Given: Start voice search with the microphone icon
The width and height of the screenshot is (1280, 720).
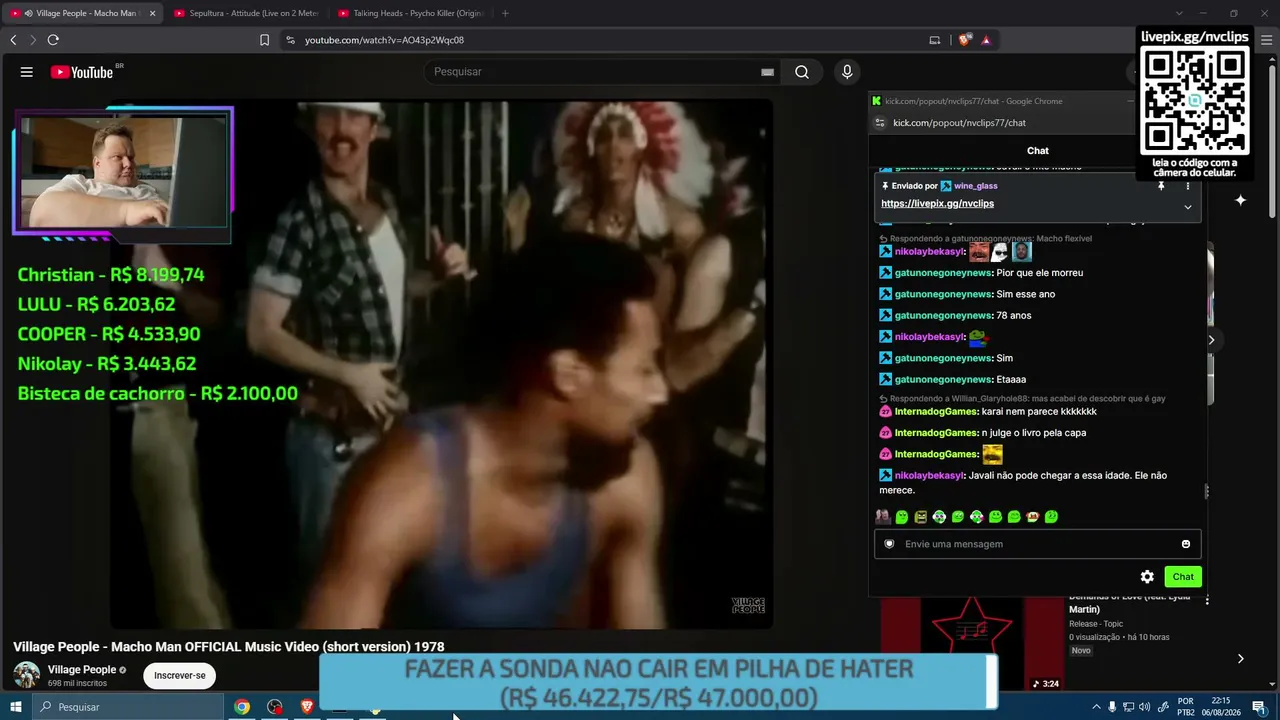Looking at the screenshot, I should coord(847,72).
